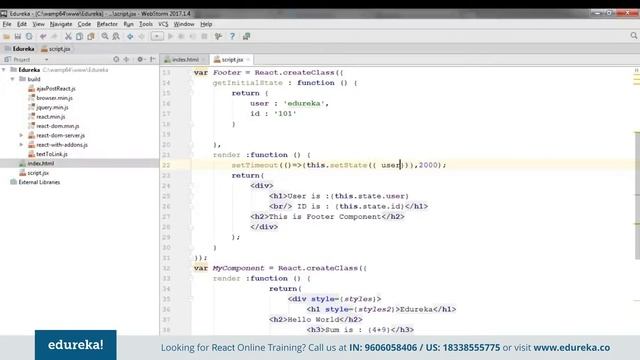Toggle fold marker at line 33 render

click(x=190, y=278)
